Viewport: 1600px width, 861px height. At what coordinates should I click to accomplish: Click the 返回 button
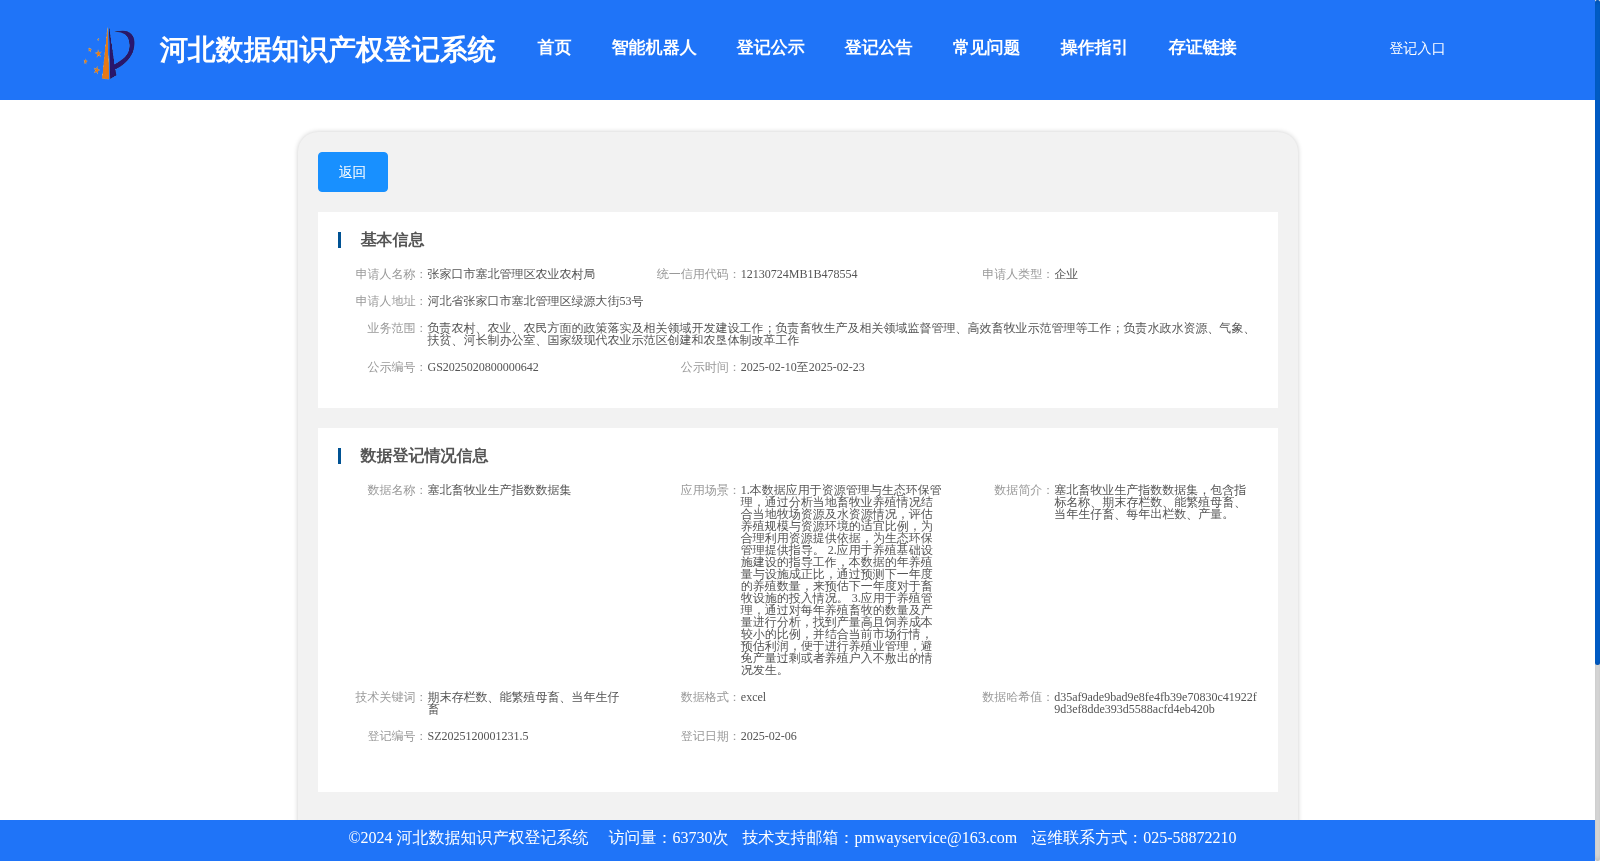353,172
